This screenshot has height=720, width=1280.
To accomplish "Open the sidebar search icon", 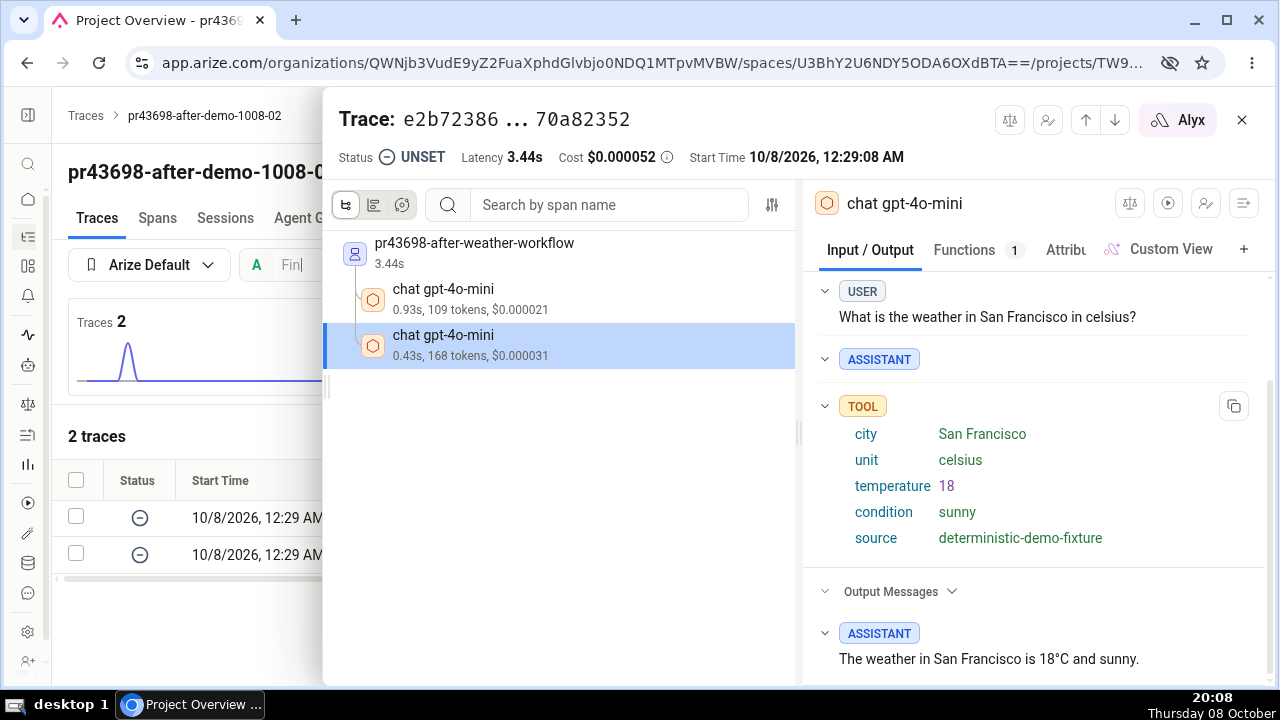I will click(x=28, y=165).
